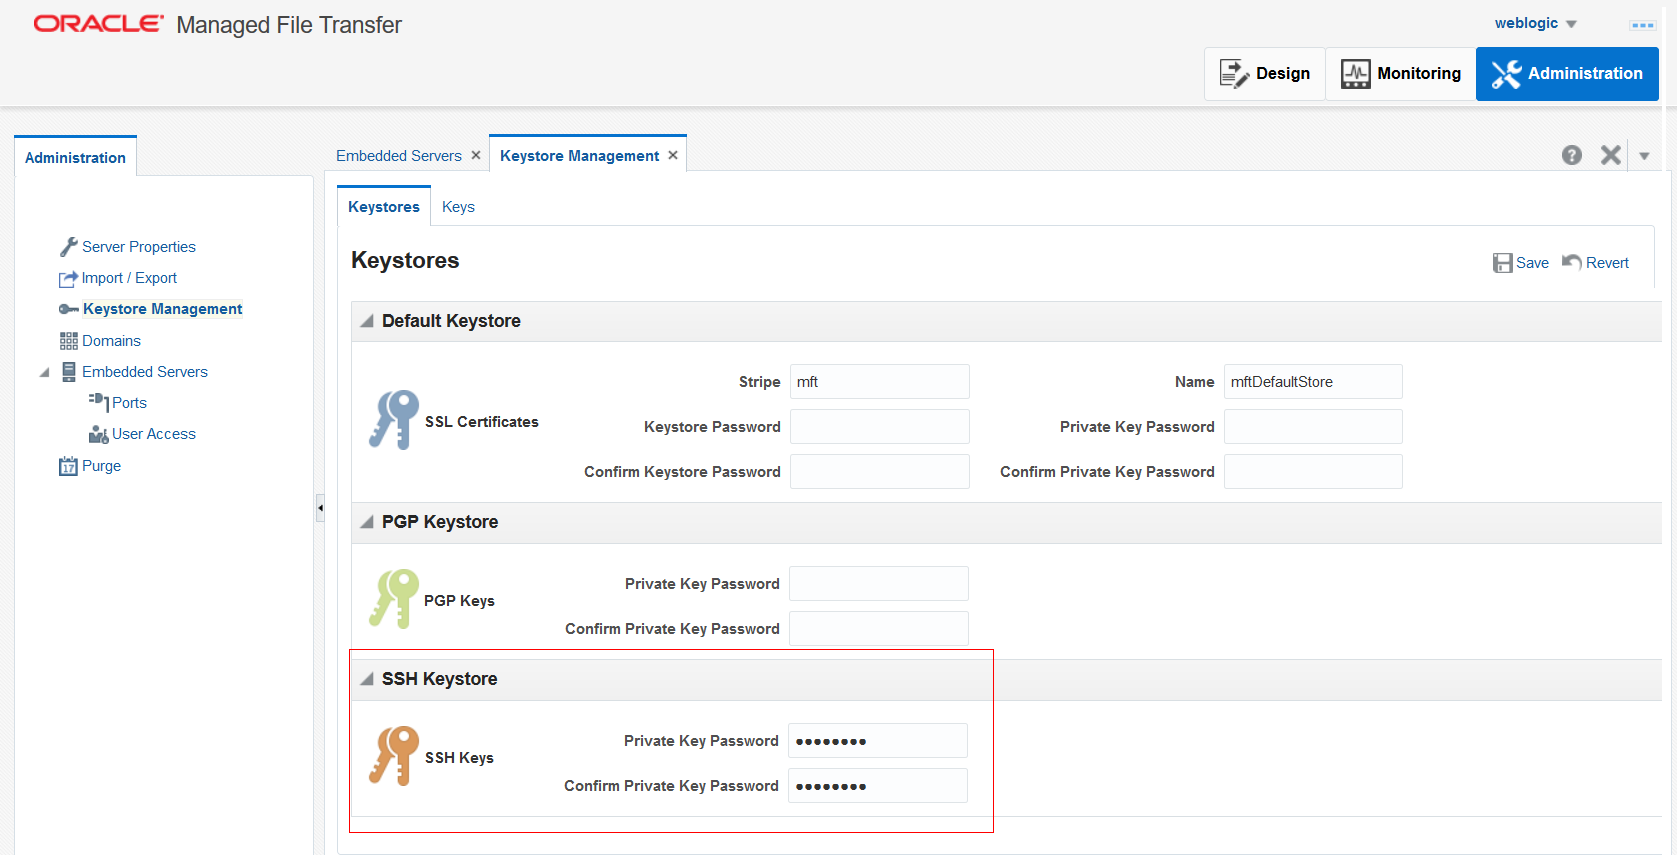
Task: Click the left panel collapse splitter handle
Action: (320, 508)
